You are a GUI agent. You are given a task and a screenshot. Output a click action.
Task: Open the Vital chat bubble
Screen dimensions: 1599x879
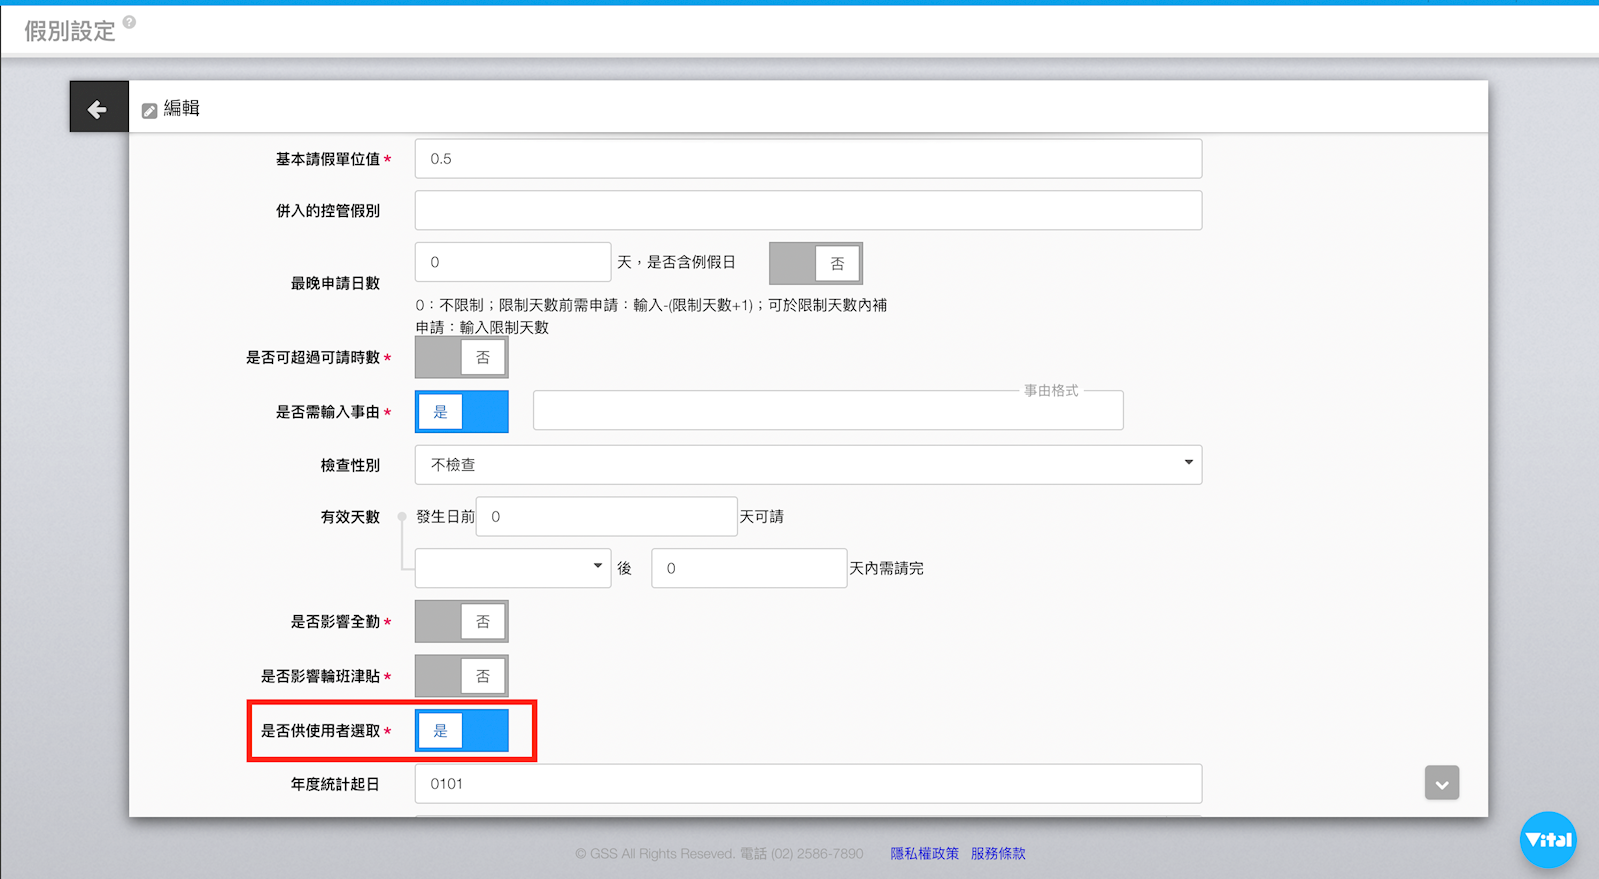1547,839
